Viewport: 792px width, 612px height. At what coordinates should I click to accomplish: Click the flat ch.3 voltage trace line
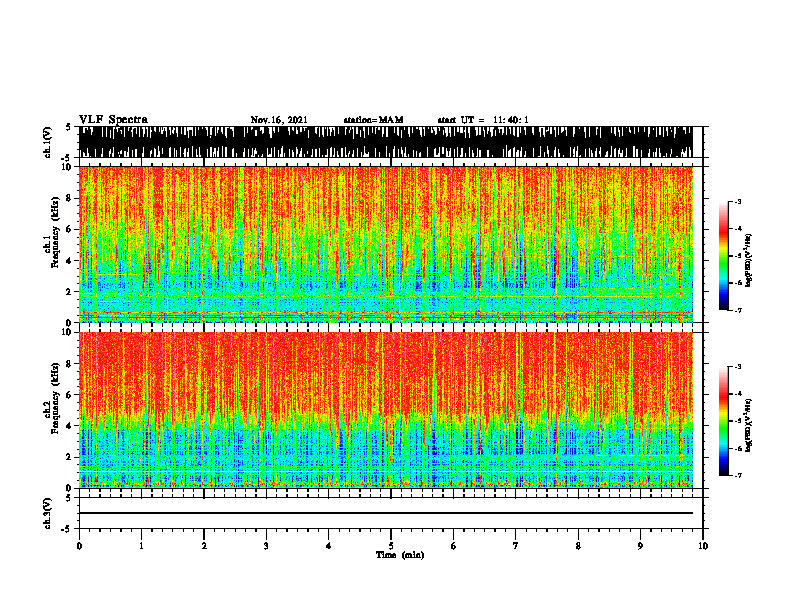pyautogui.click(x=386, y=513)
